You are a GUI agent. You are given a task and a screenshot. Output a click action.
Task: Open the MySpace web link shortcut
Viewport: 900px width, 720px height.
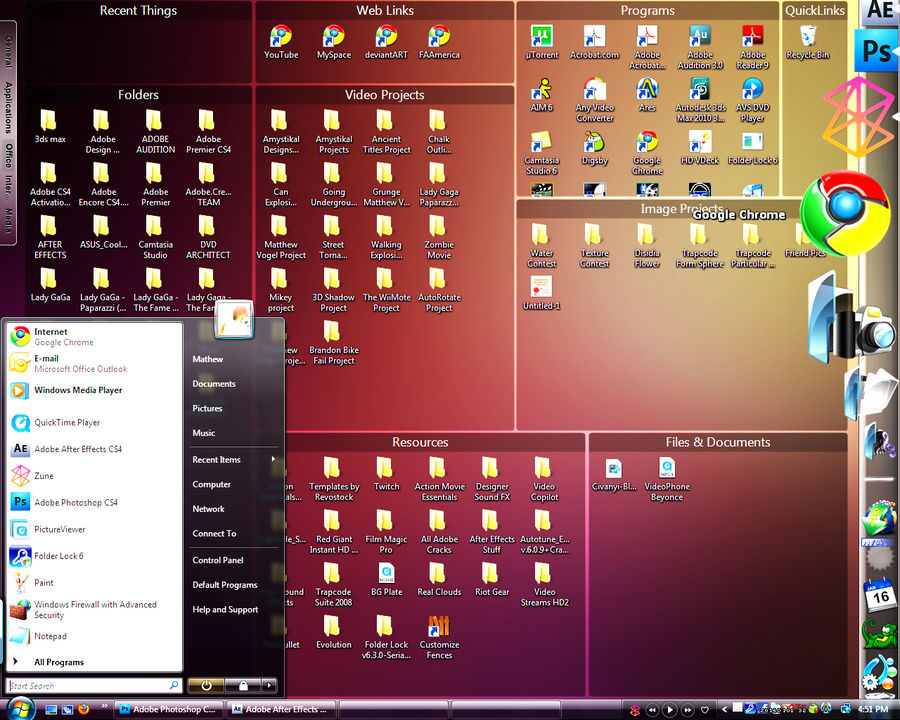(x=333, y=42)
